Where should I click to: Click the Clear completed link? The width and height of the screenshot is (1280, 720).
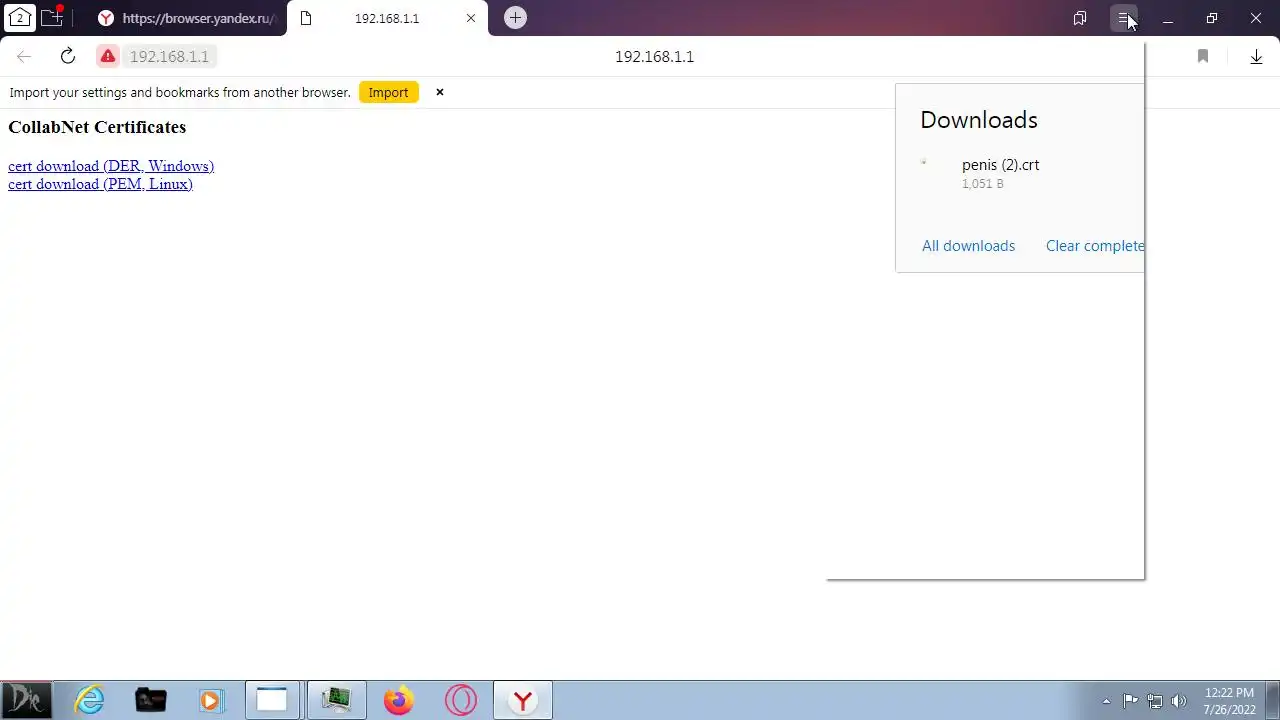point(1095,246)
